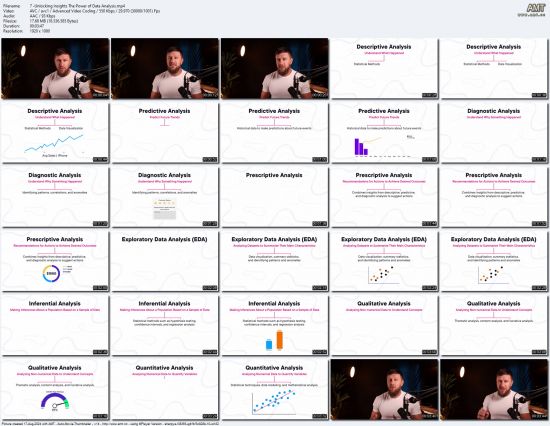Select Descriptive Analysis thumbnail with blue line chart
The width and height of the screenshot is (550, 426).
(55, 133)
